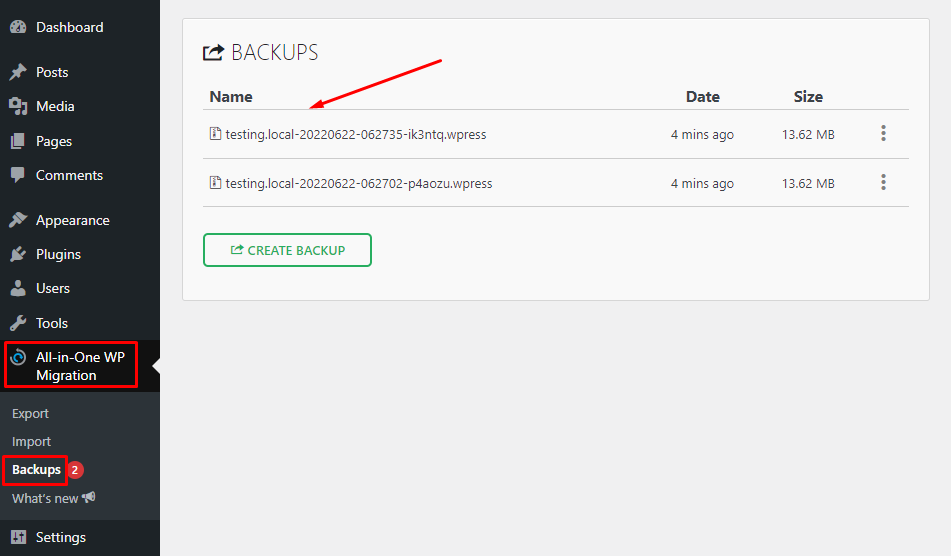Click the BACKUPS heading export icon
The image size is (951, 556).
pos(213,53)
